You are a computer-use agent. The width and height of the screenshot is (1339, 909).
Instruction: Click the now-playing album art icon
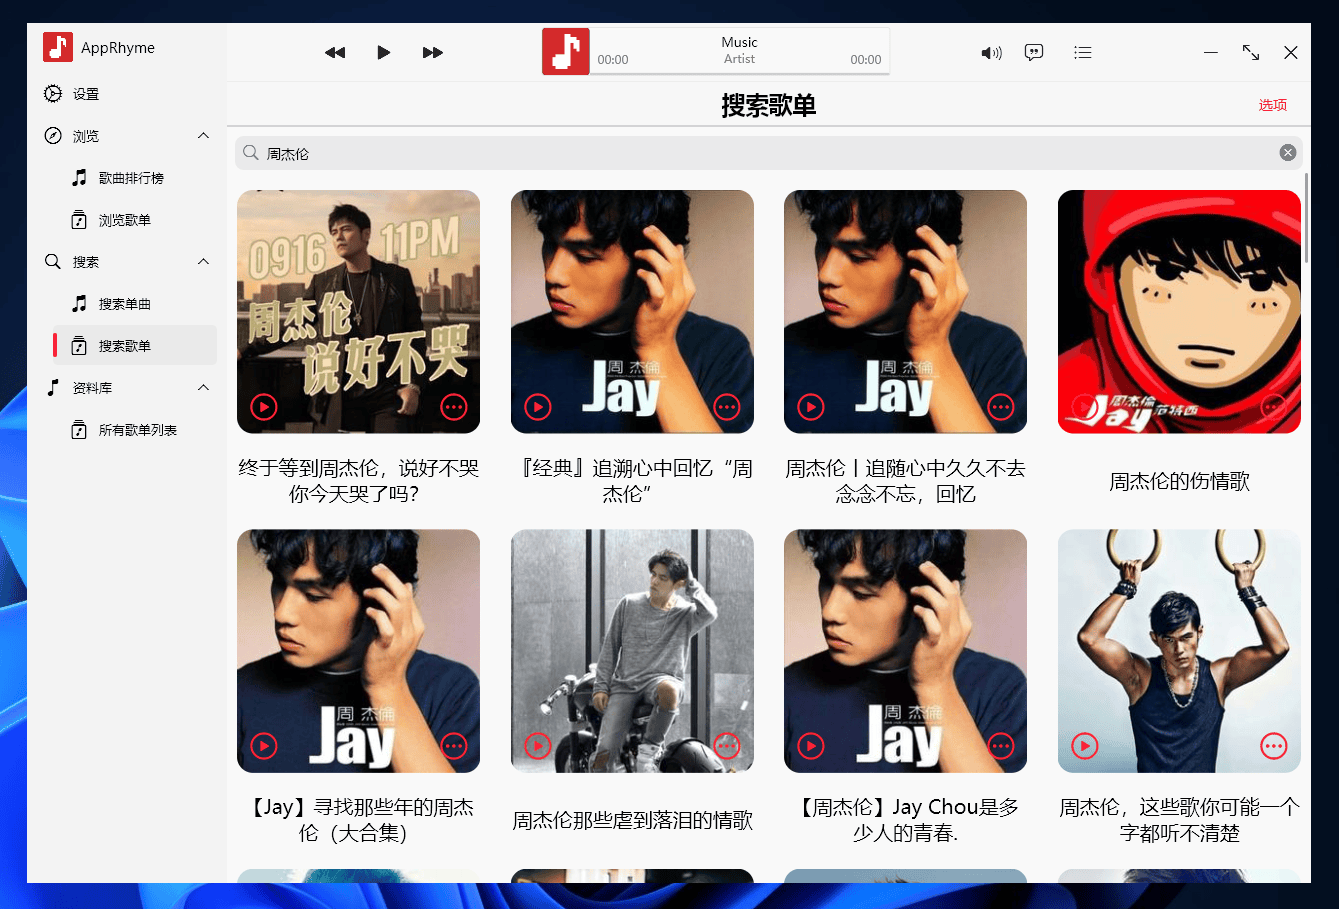pos(566,51)
